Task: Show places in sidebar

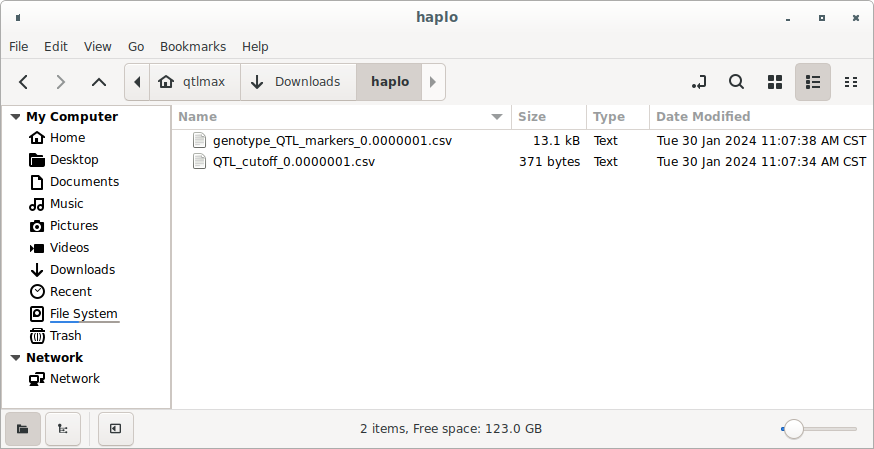Action: click(x=22, y=429)
